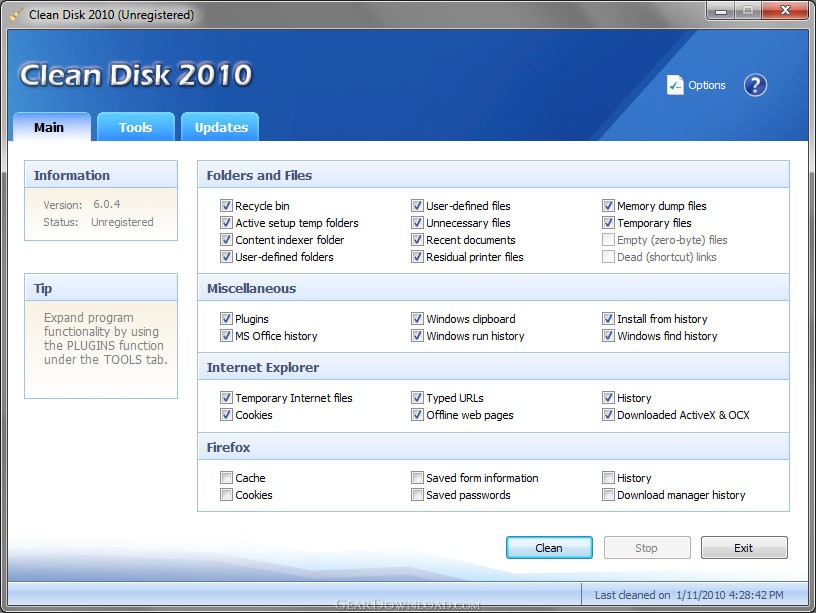Toggle Typed URLs checkbox
Viewport: 816px width, 613px height.
coord(417,398)
